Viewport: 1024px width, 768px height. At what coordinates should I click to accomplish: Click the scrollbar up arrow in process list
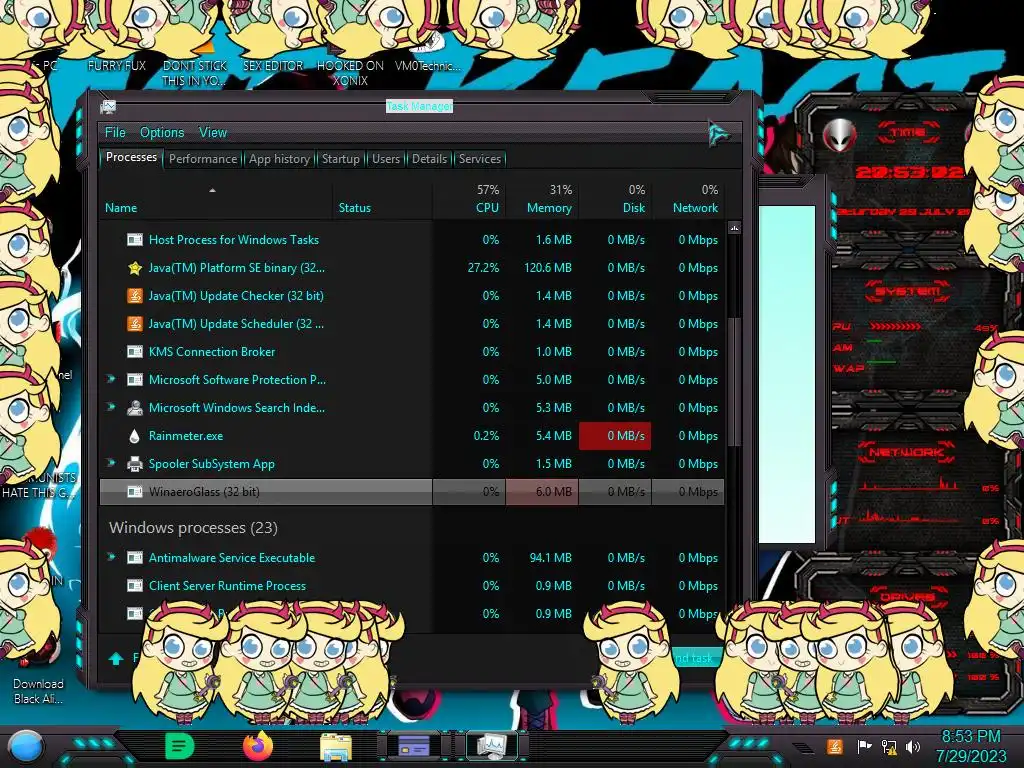pyautogui.click(x=734, y=228)
